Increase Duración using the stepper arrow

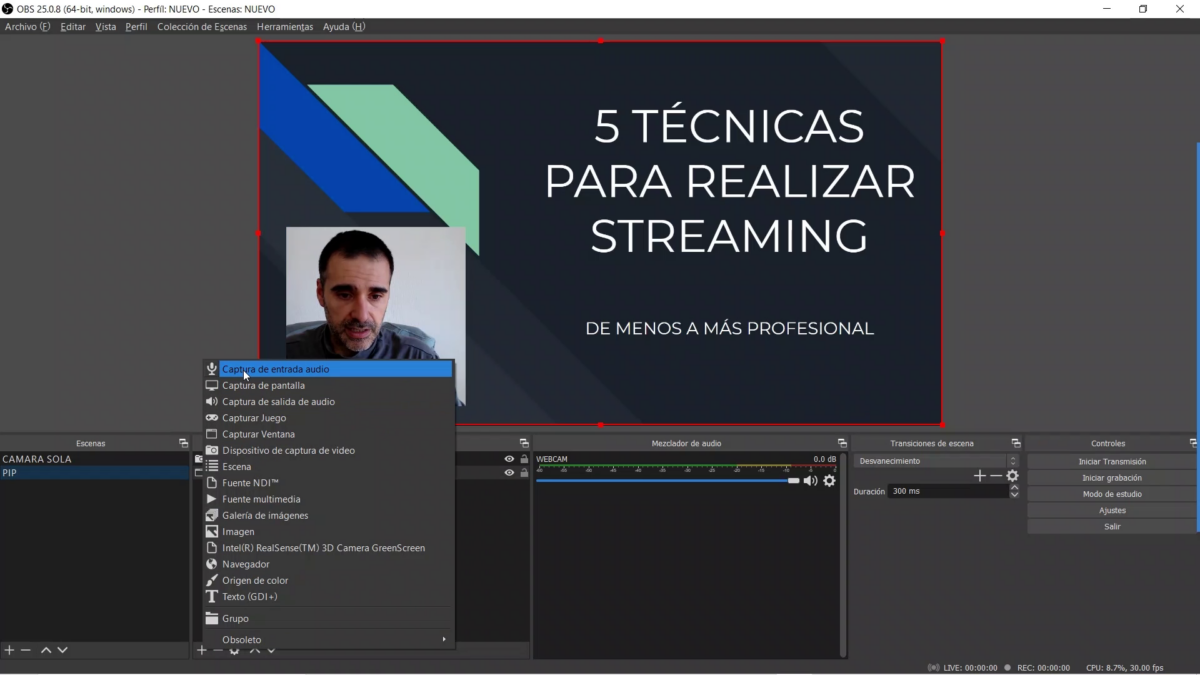(x=1013, y=487)
